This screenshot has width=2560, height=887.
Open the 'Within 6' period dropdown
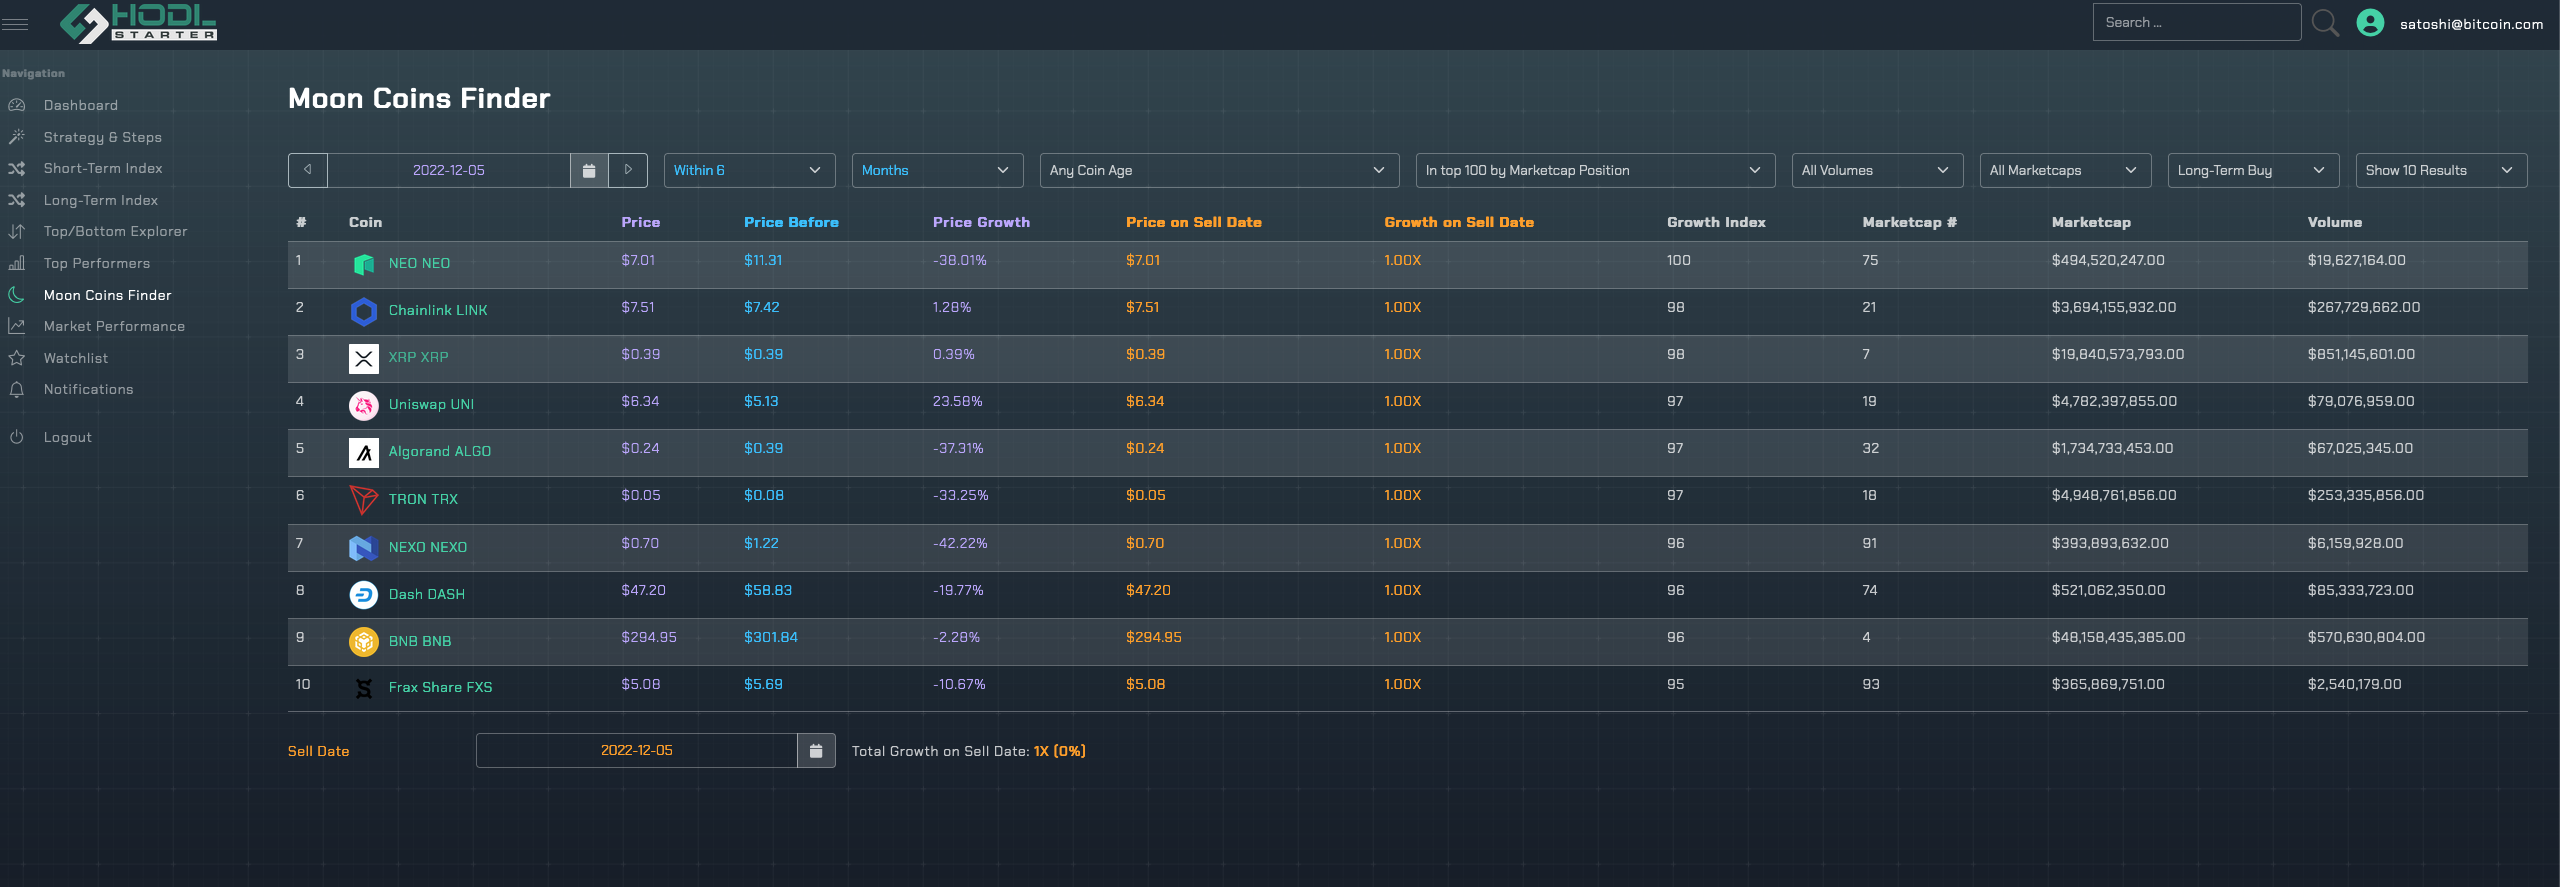pyautogui.click(x=750, y=170)
